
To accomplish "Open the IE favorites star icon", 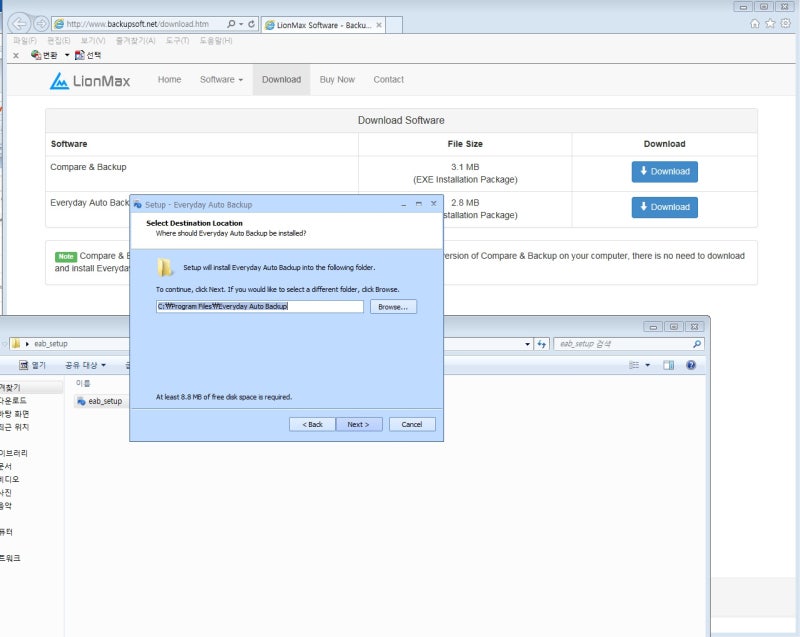I will (x=770, y=23).
